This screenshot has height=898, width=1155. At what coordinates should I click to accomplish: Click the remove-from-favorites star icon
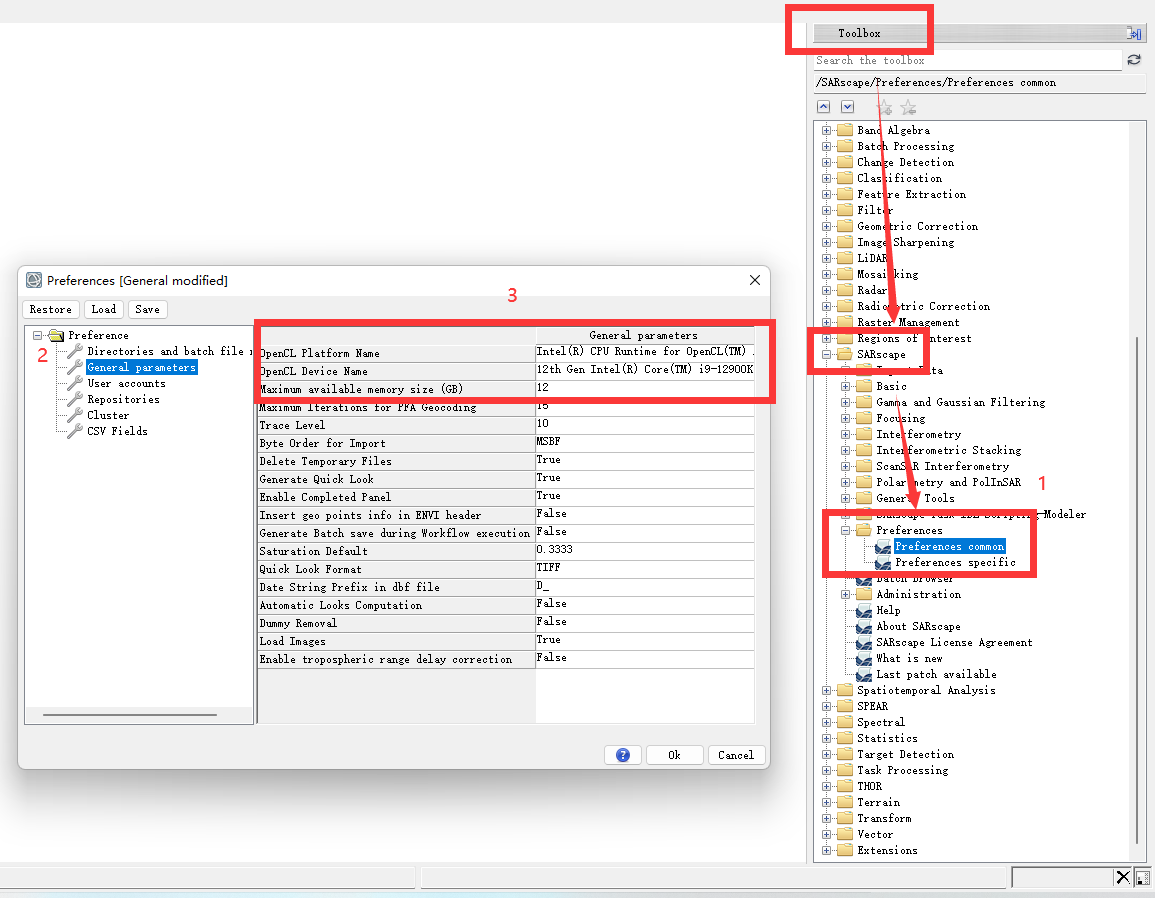point(909,108)
